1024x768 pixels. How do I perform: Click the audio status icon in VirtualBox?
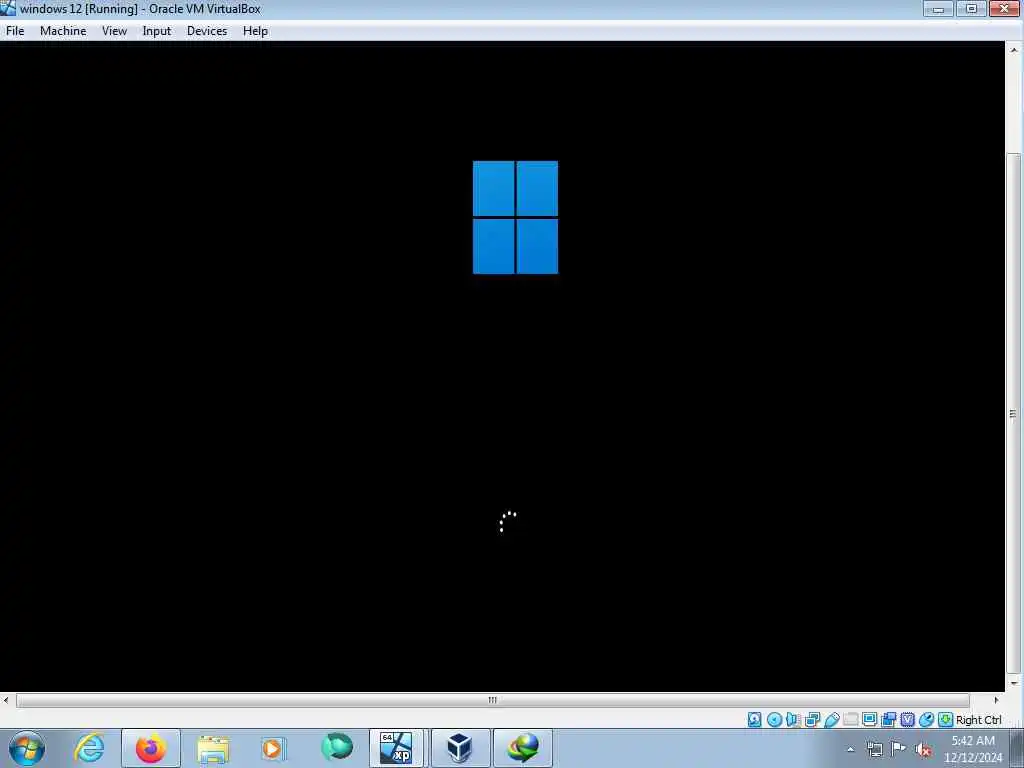coord(793,720)
